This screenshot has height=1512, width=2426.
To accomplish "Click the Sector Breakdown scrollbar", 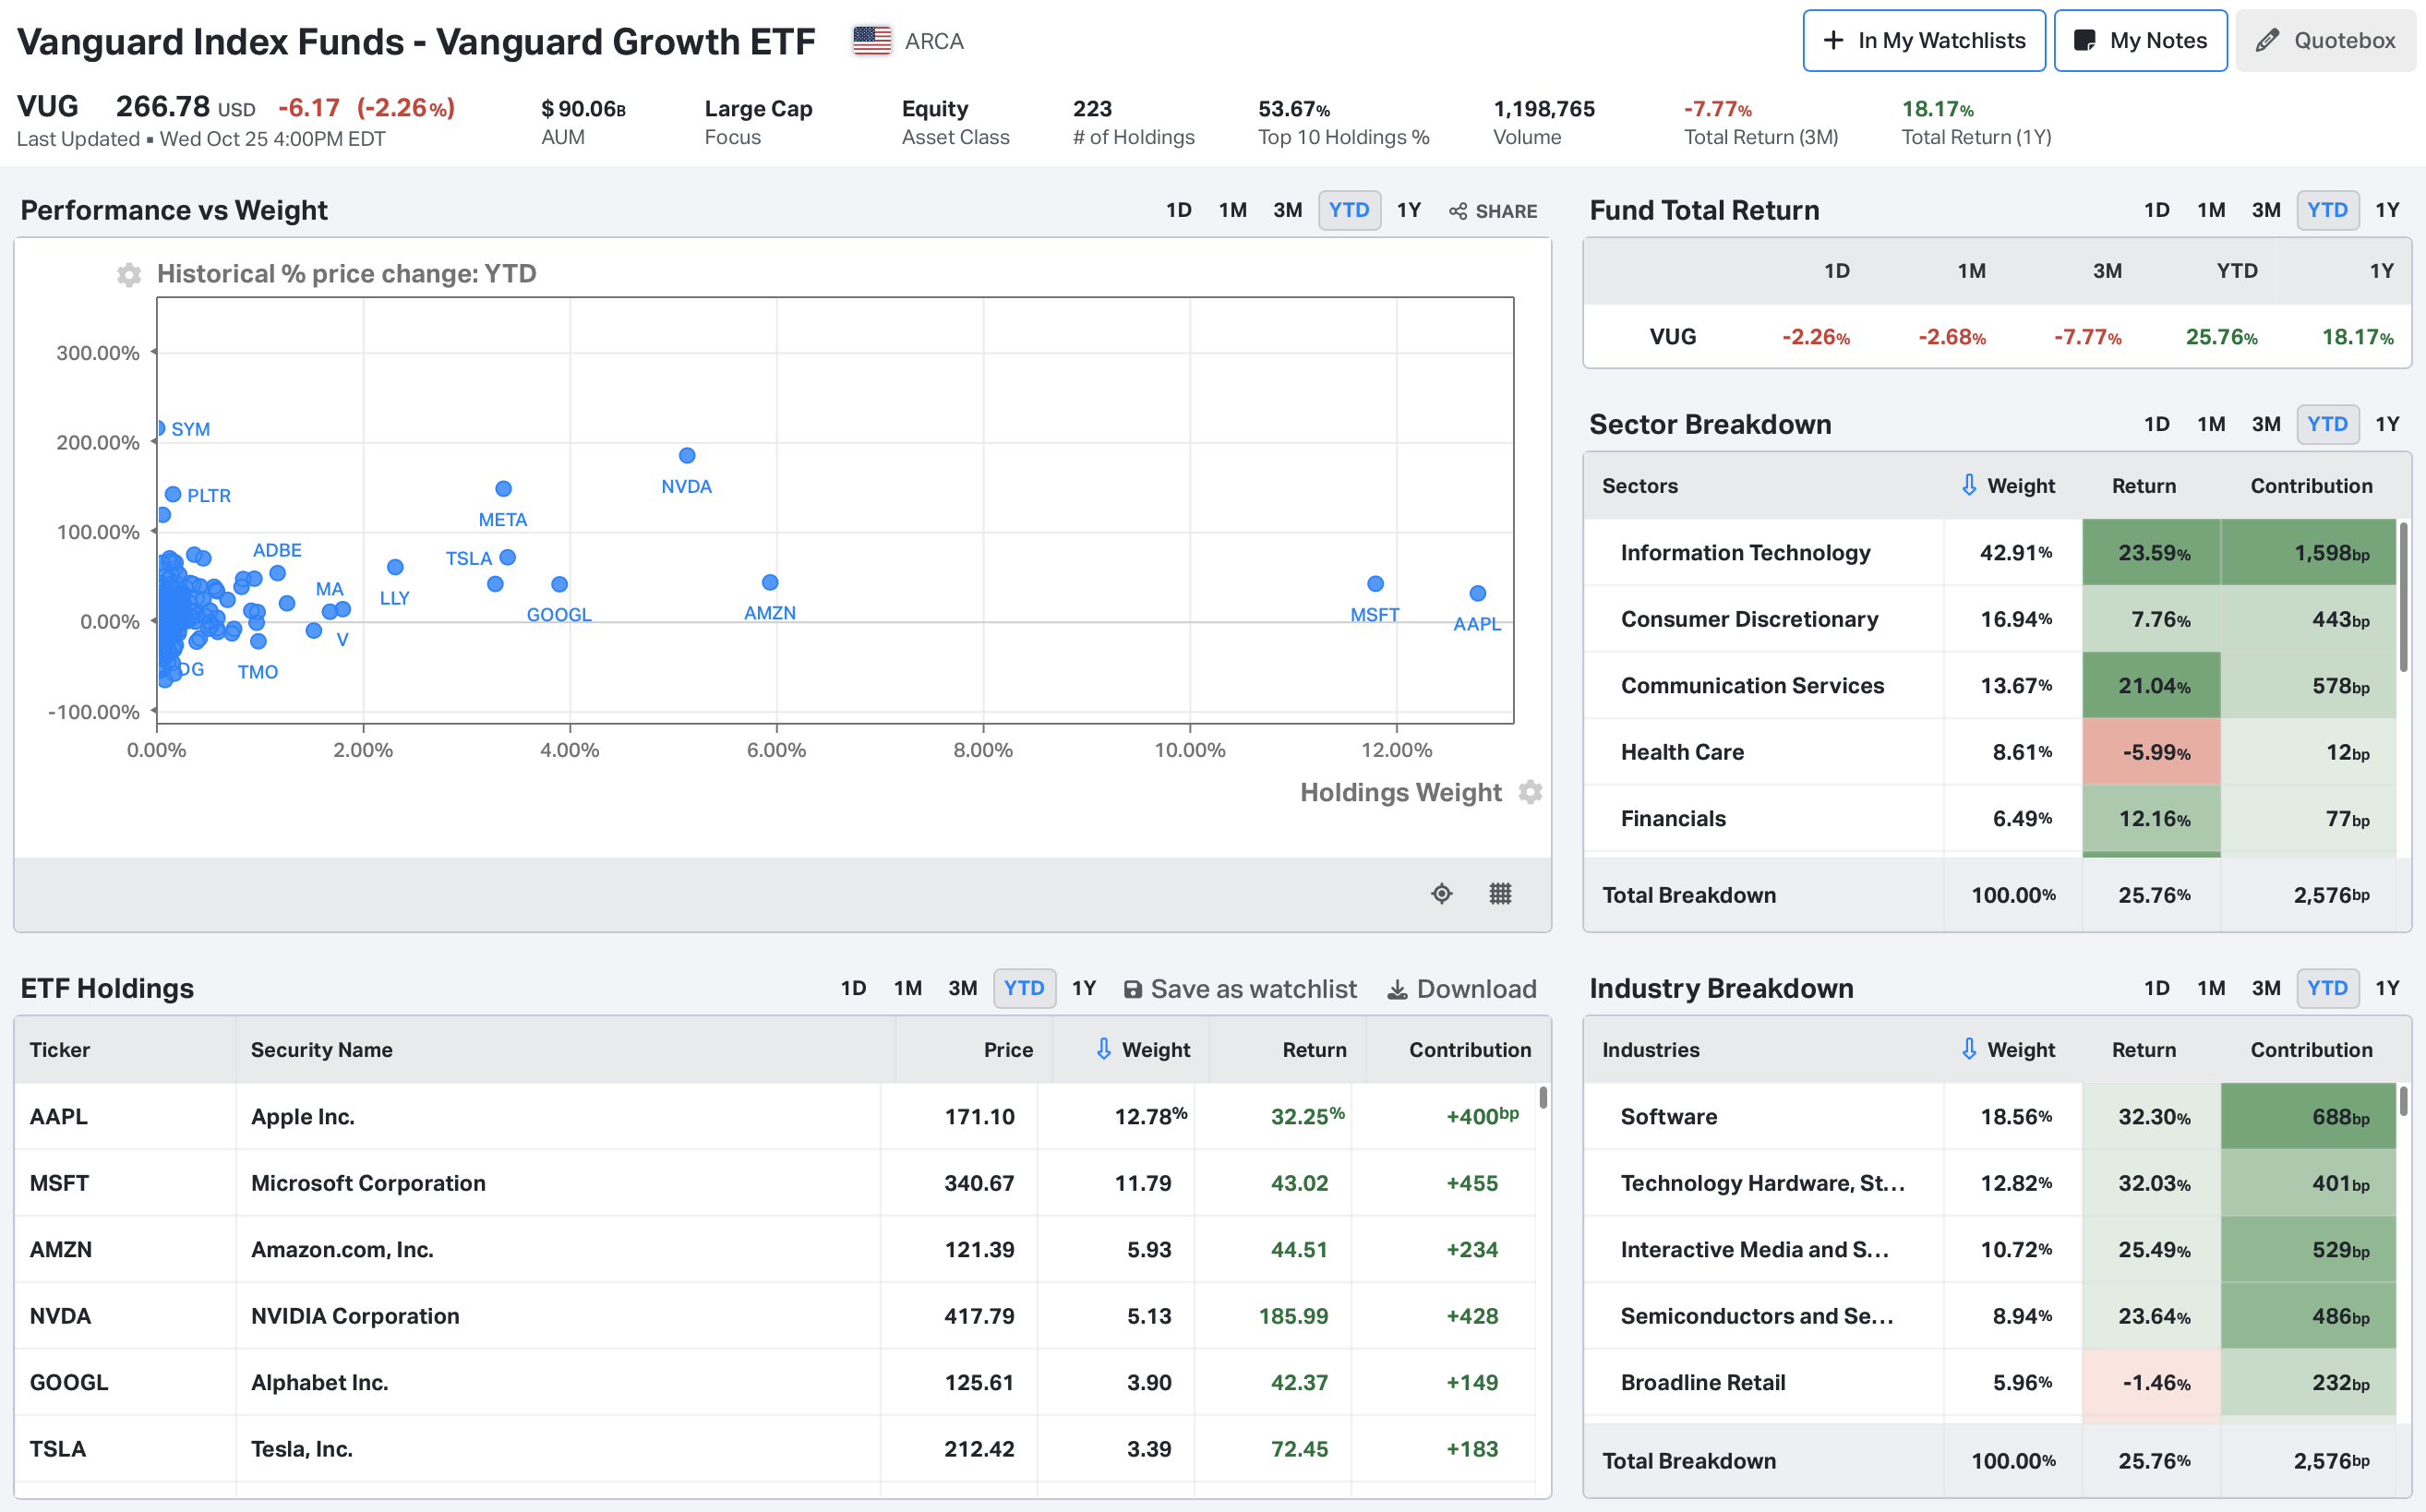I will click(x=2402, y=596).
